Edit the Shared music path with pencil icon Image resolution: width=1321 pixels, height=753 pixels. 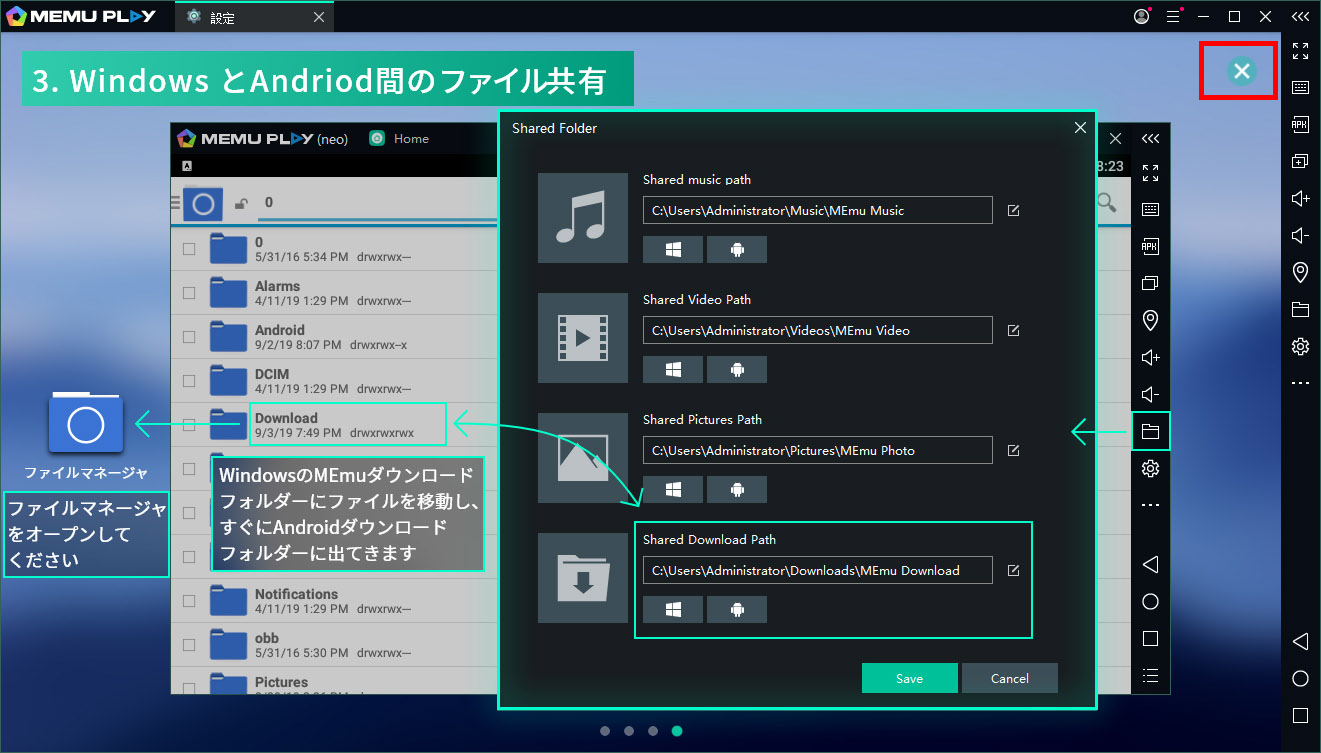(x=1013, y=211)
